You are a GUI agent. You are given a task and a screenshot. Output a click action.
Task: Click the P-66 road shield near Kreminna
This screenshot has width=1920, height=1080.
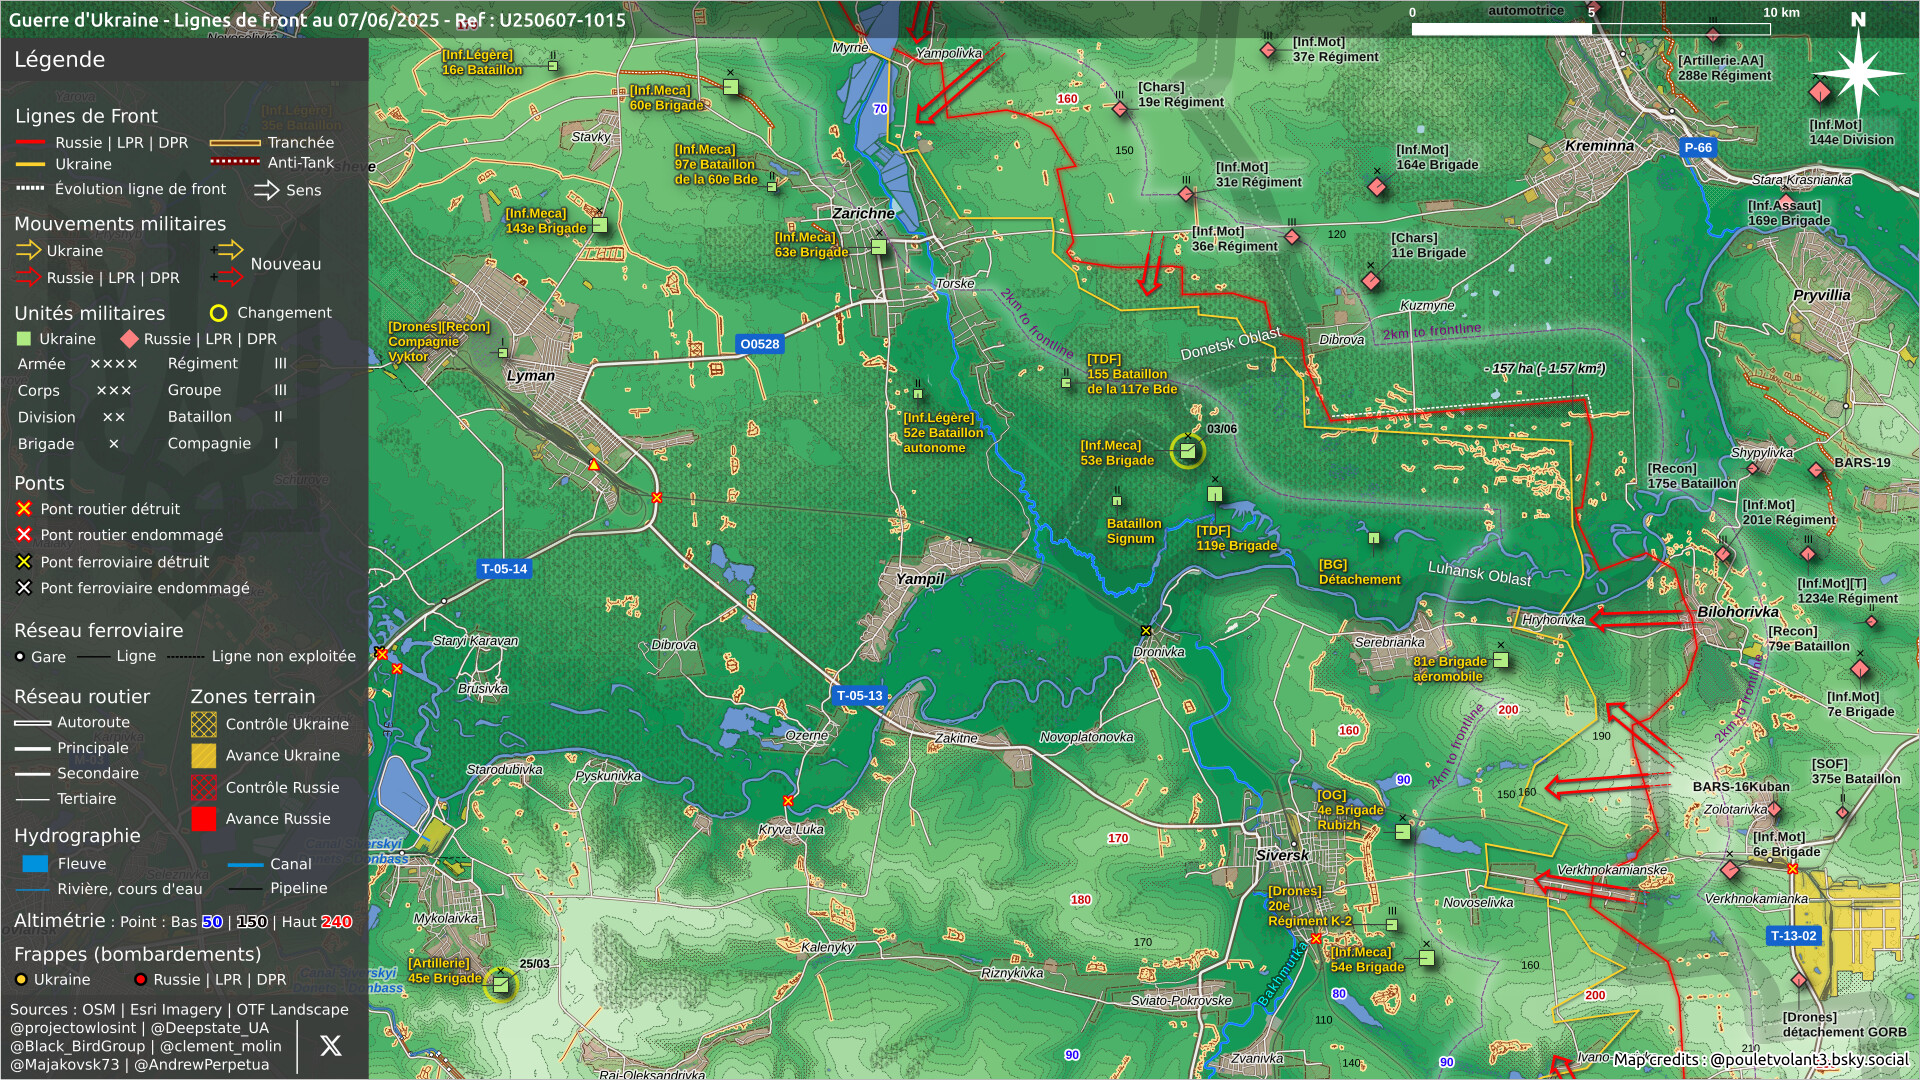(1697, 147)
